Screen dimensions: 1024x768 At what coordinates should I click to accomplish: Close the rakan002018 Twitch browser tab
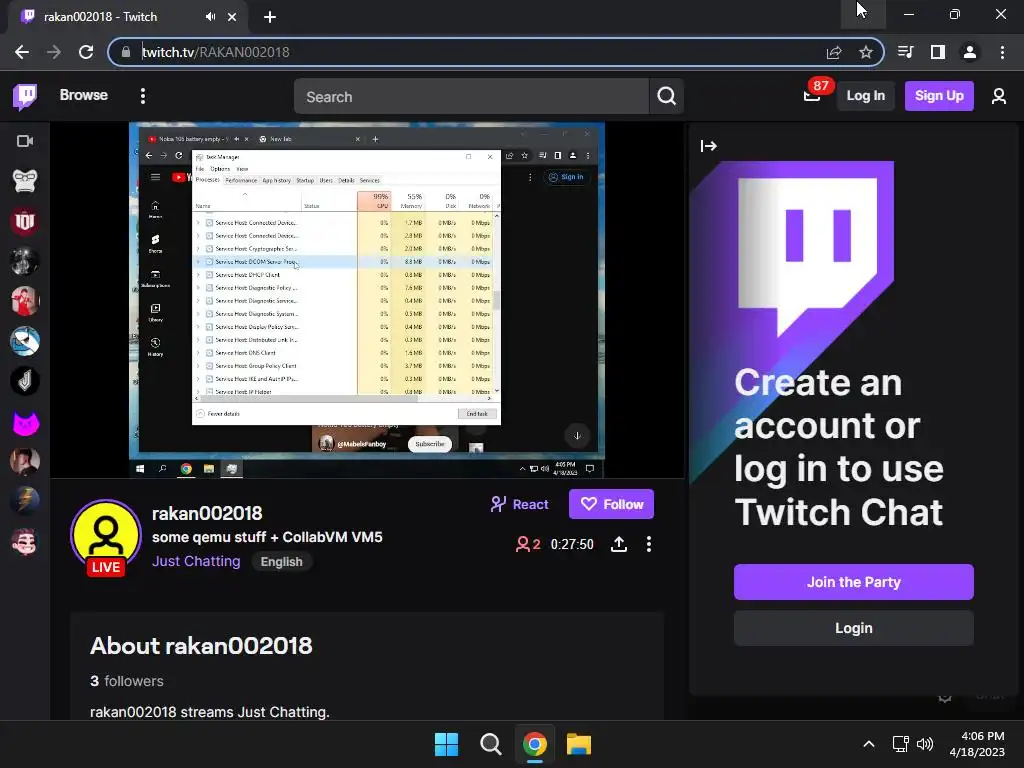pos(232,17)
